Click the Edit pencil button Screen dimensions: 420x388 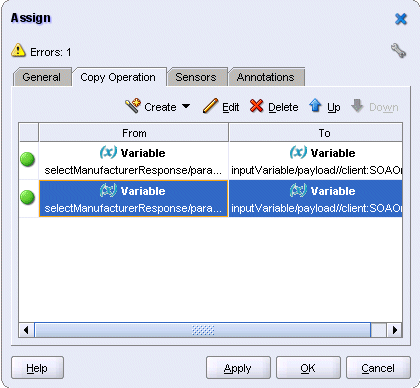221,106
